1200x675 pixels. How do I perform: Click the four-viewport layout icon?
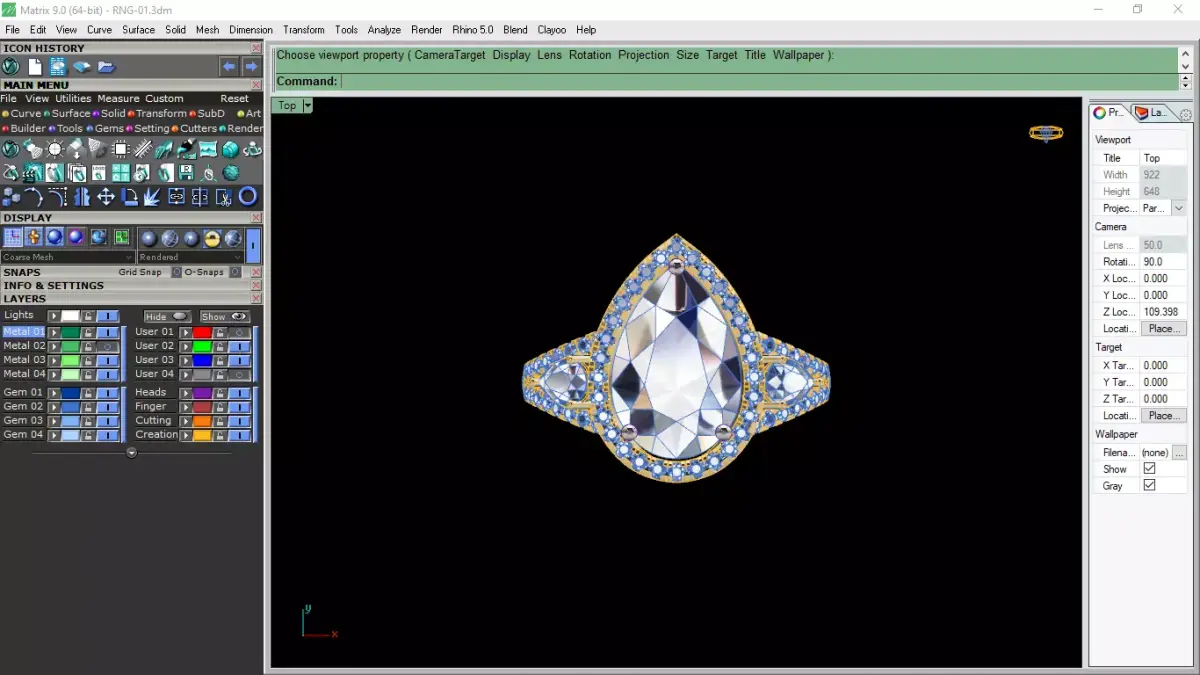coord(120,173)
